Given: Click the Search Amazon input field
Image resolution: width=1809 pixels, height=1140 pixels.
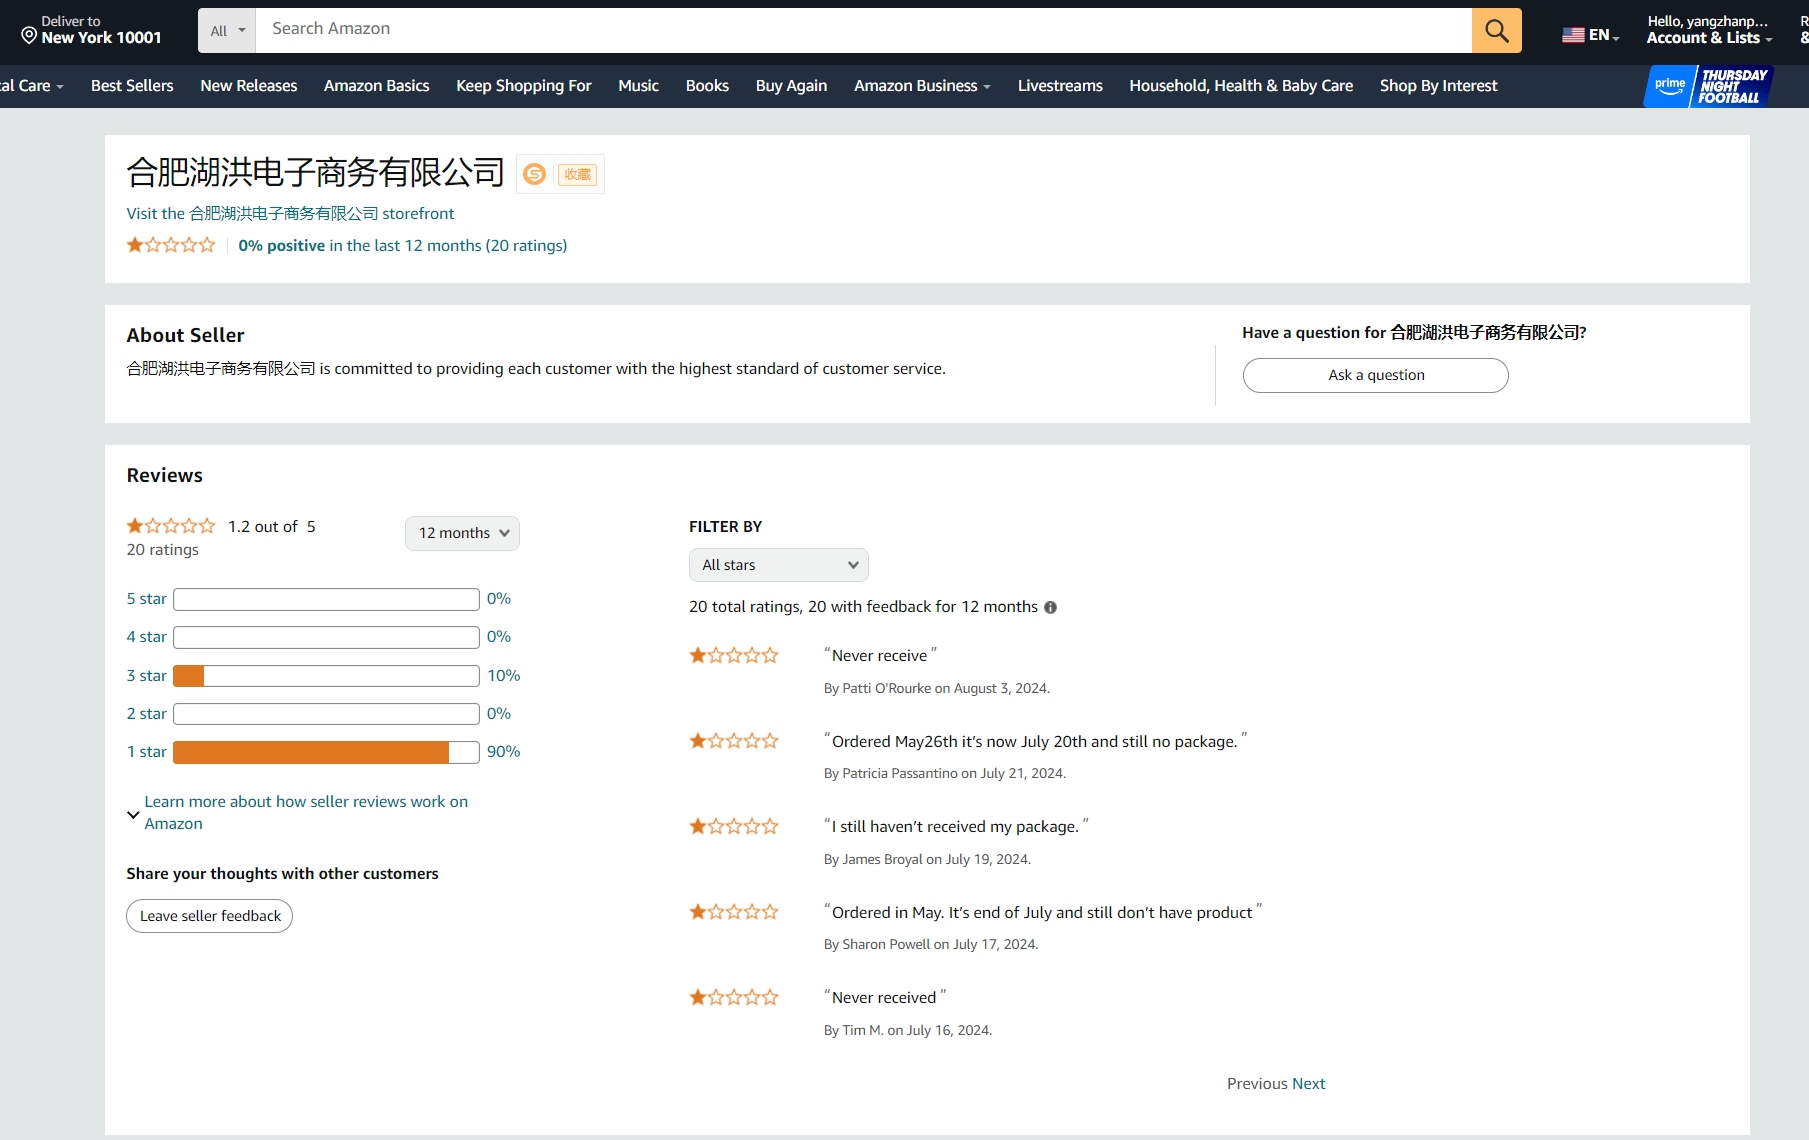Looking at the screenshot, I should click(864, 30).
